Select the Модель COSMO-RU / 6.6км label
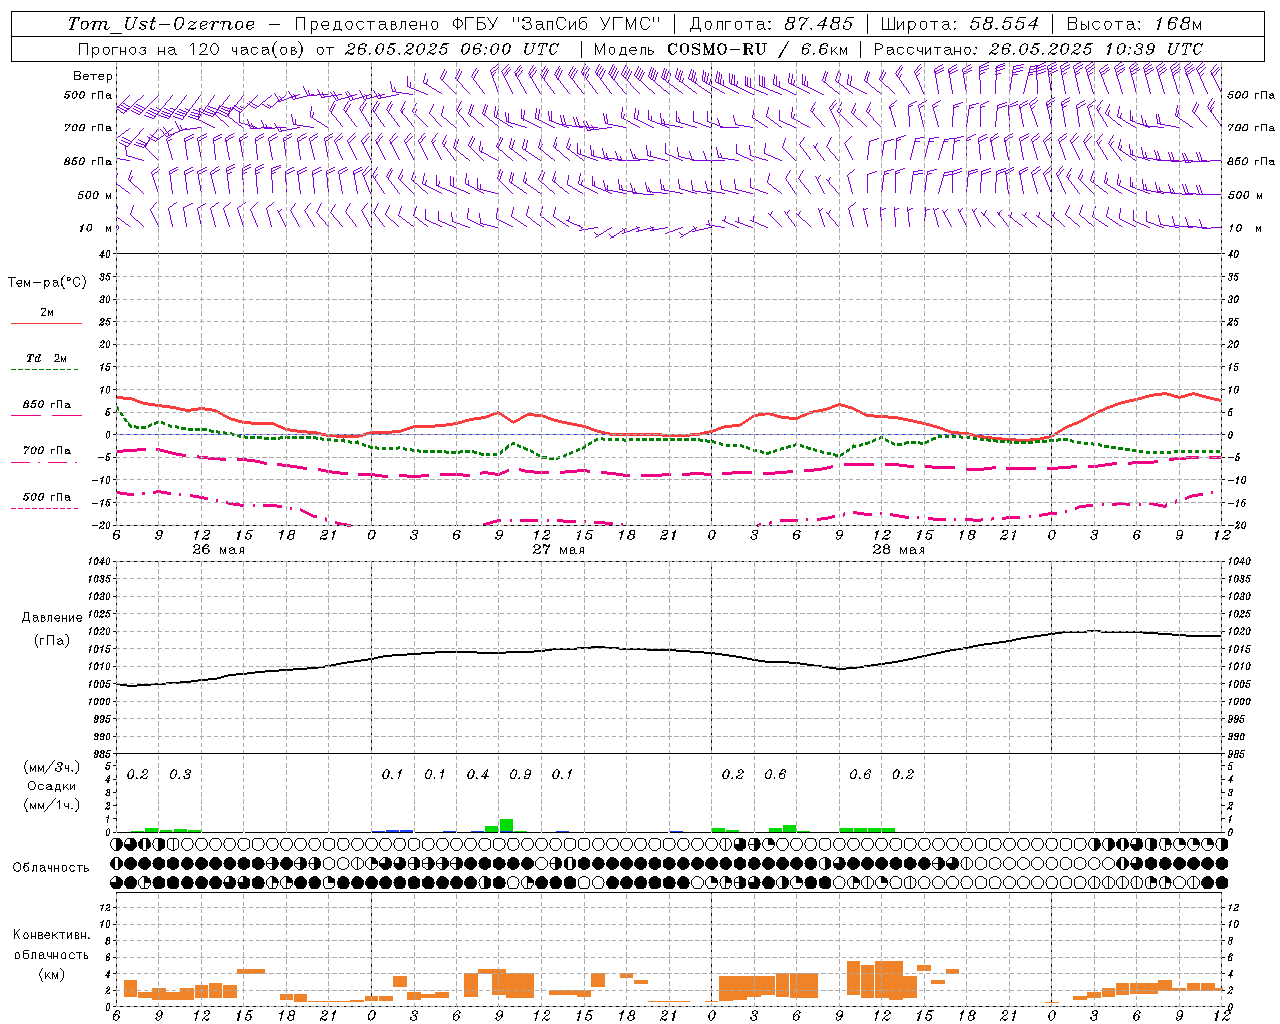Screen dimensions: 1280x1024 point(721,49)
